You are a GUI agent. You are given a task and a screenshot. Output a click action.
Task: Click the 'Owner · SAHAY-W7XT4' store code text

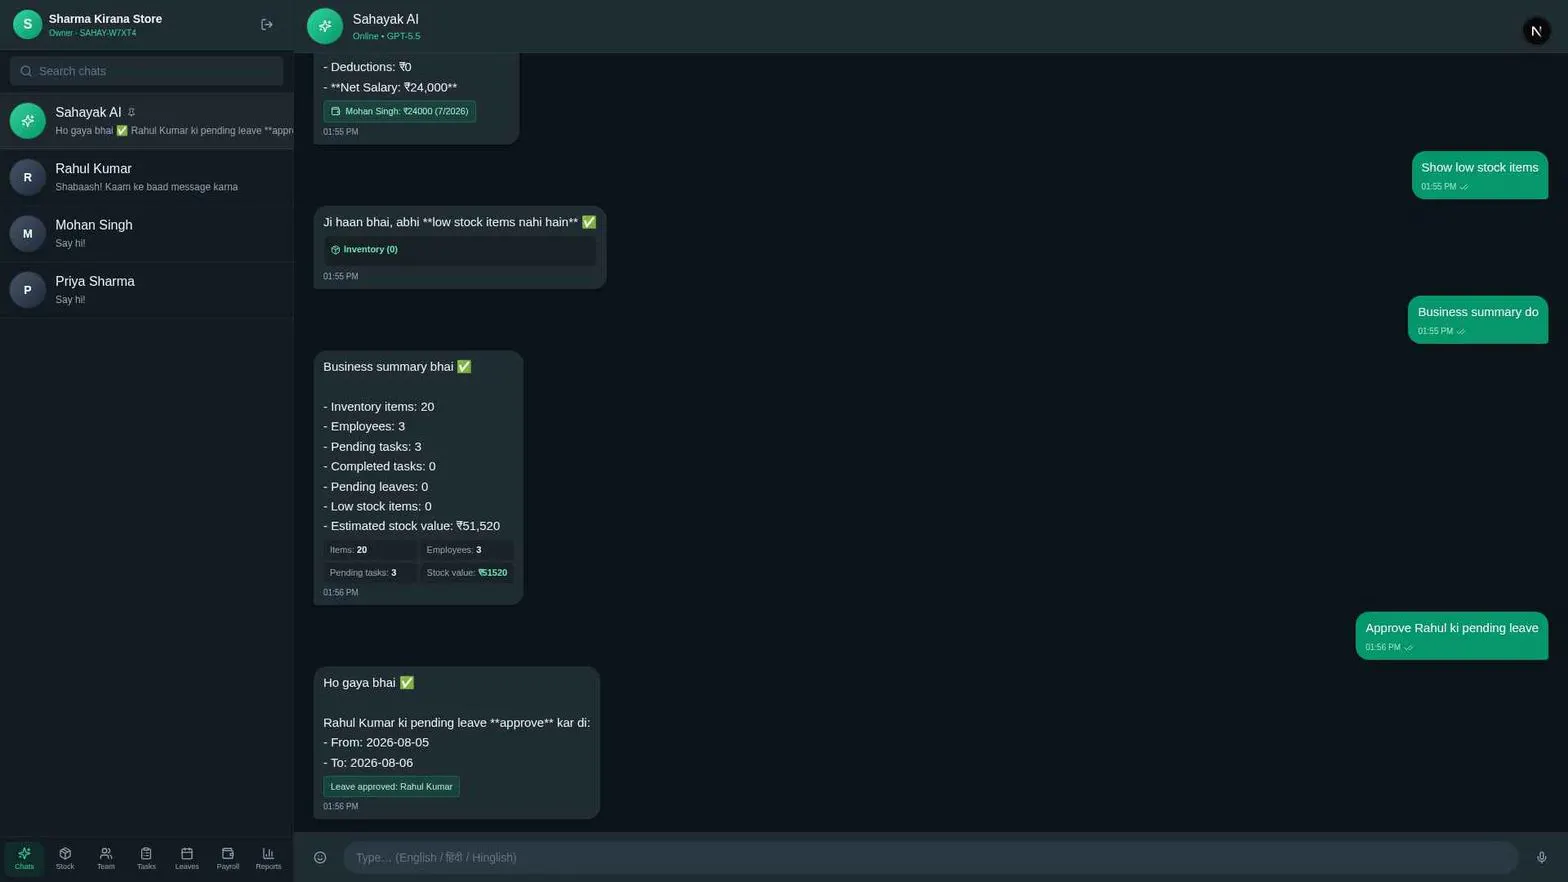coord(92,33)
